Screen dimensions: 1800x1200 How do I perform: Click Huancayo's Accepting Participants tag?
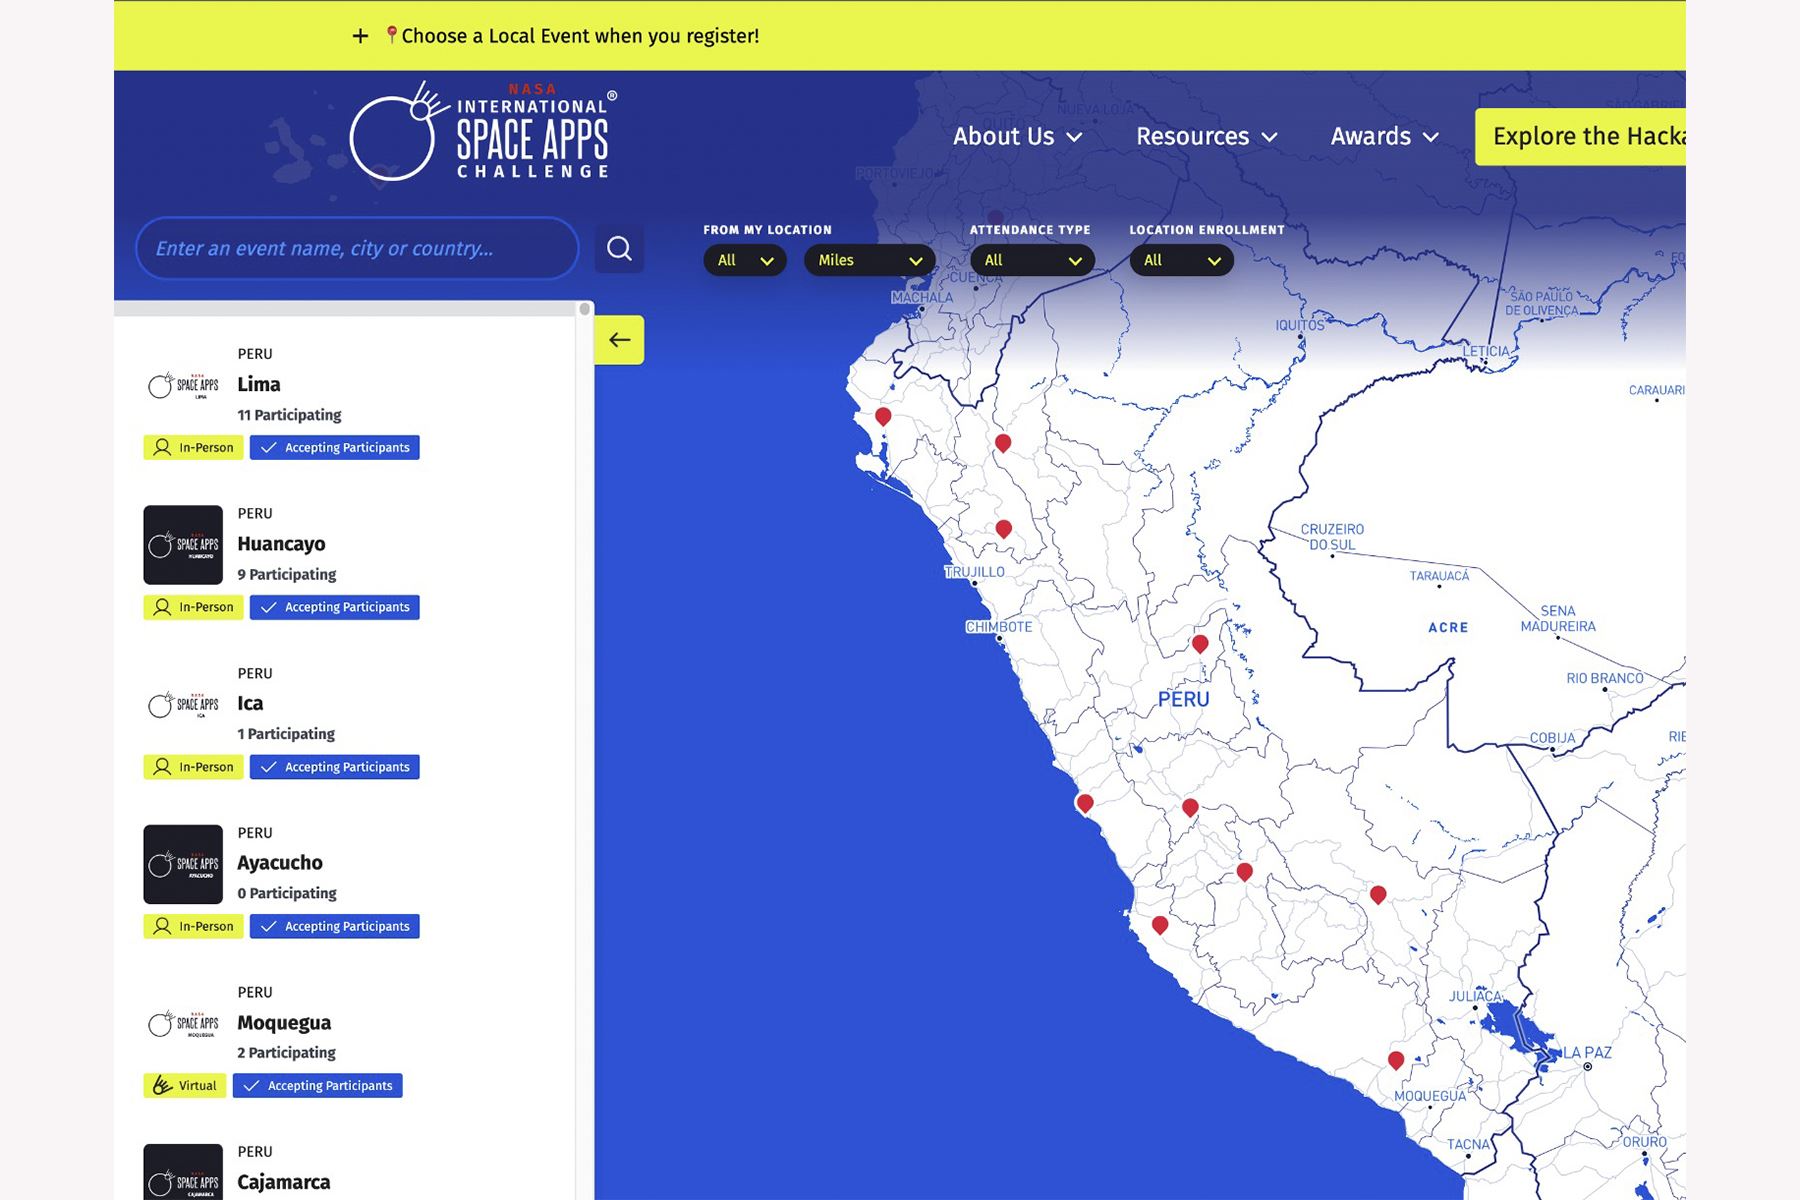pos(335,607)
